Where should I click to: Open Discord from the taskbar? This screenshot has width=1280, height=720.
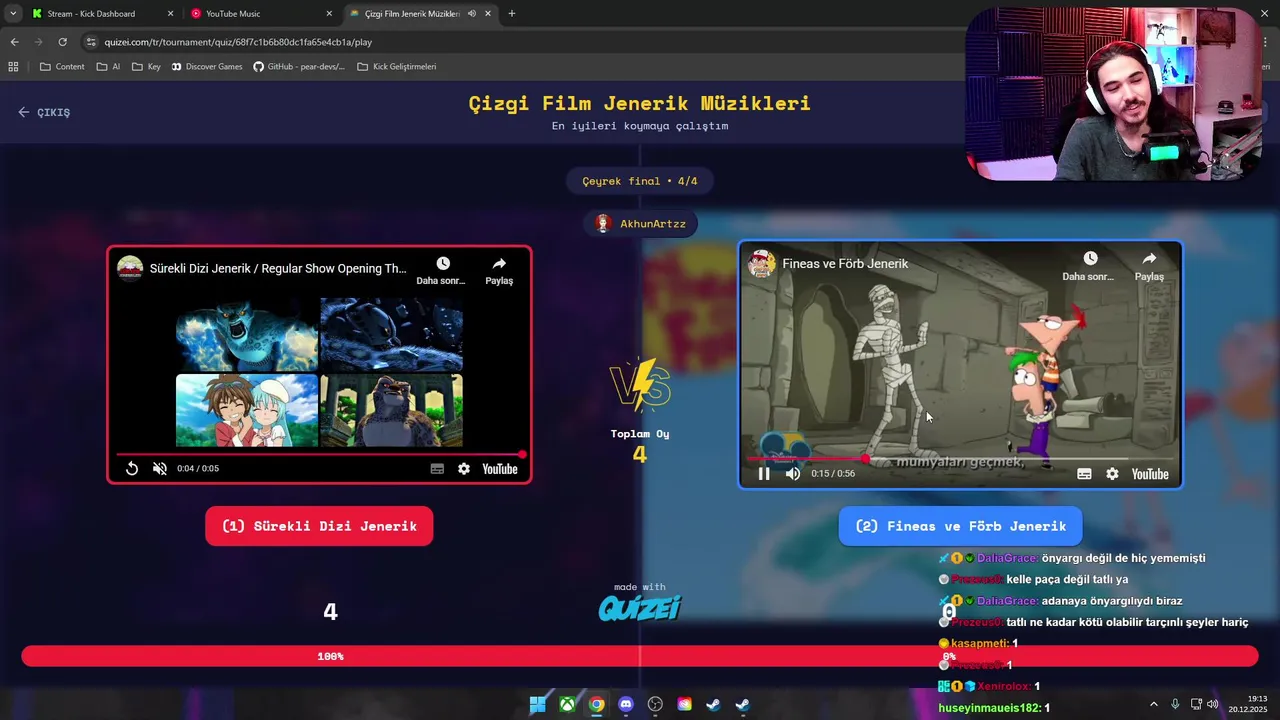click(626, 704)
